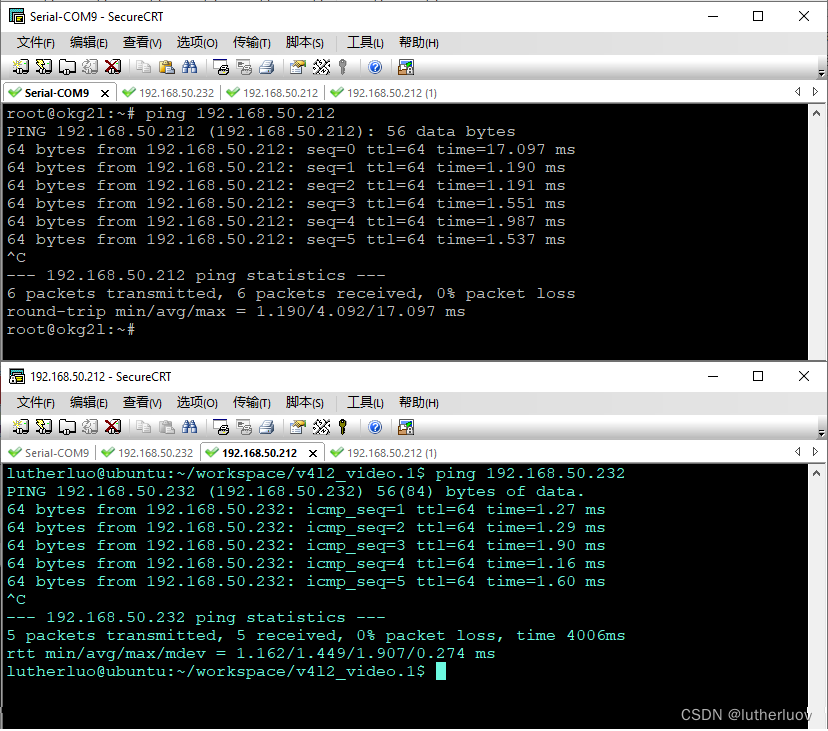The image size is (828, 731).
Task: Minimize the 192.168.50.212 SecureCRT window
Action: 713,376
